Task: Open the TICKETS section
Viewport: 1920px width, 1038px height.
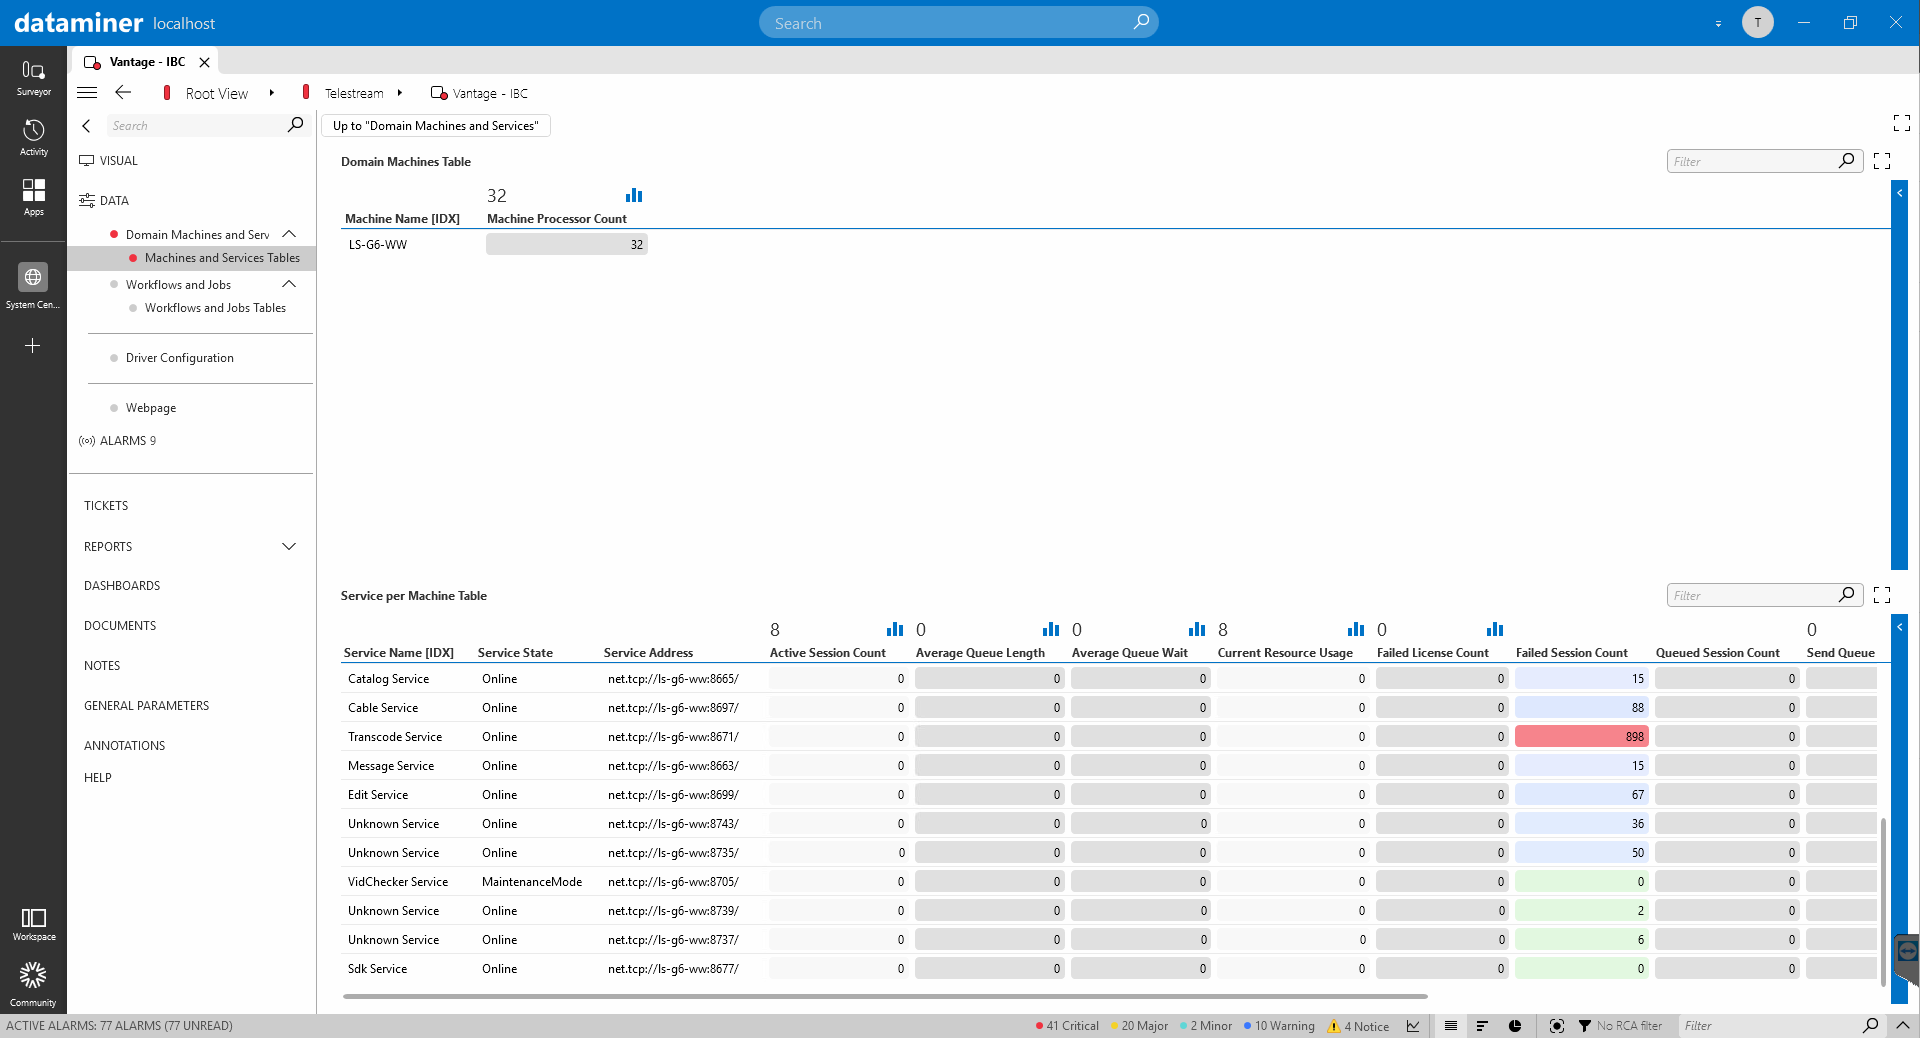Action: pyautogui.click(x=106, y=506)
